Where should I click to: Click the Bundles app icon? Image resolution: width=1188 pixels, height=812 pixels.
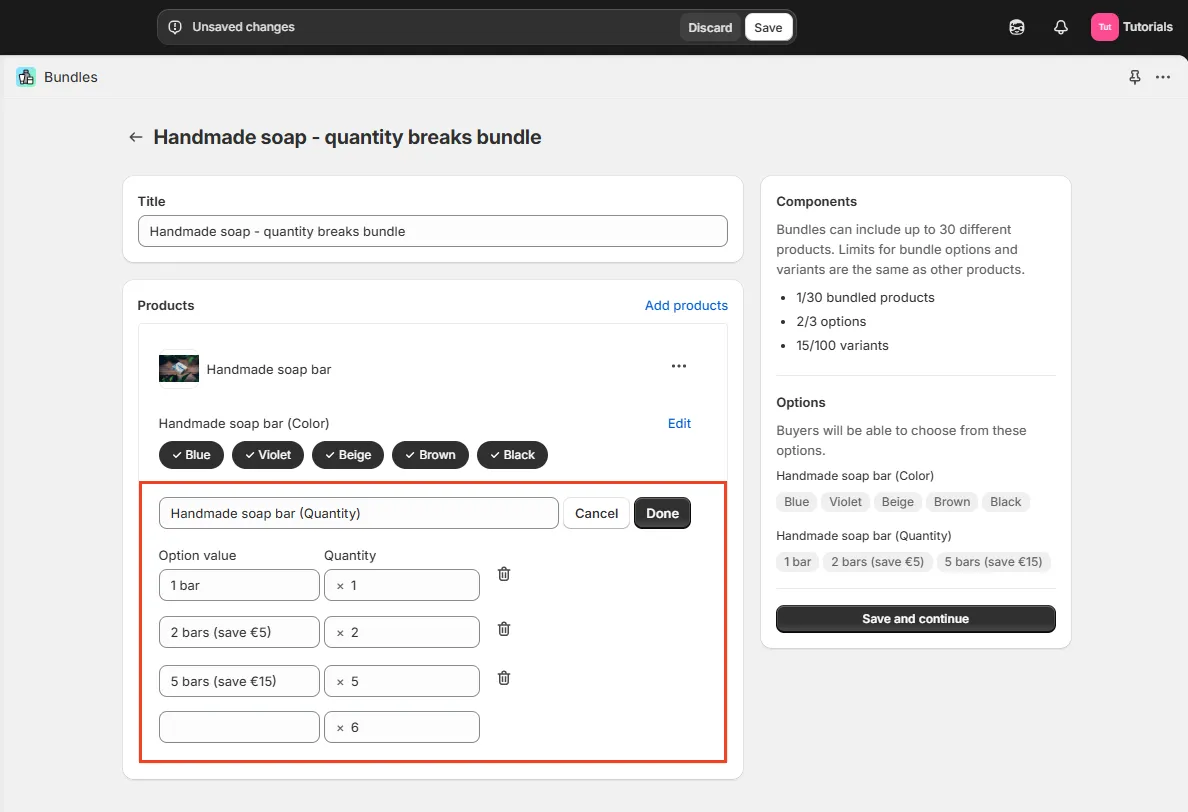coord(25,77)
